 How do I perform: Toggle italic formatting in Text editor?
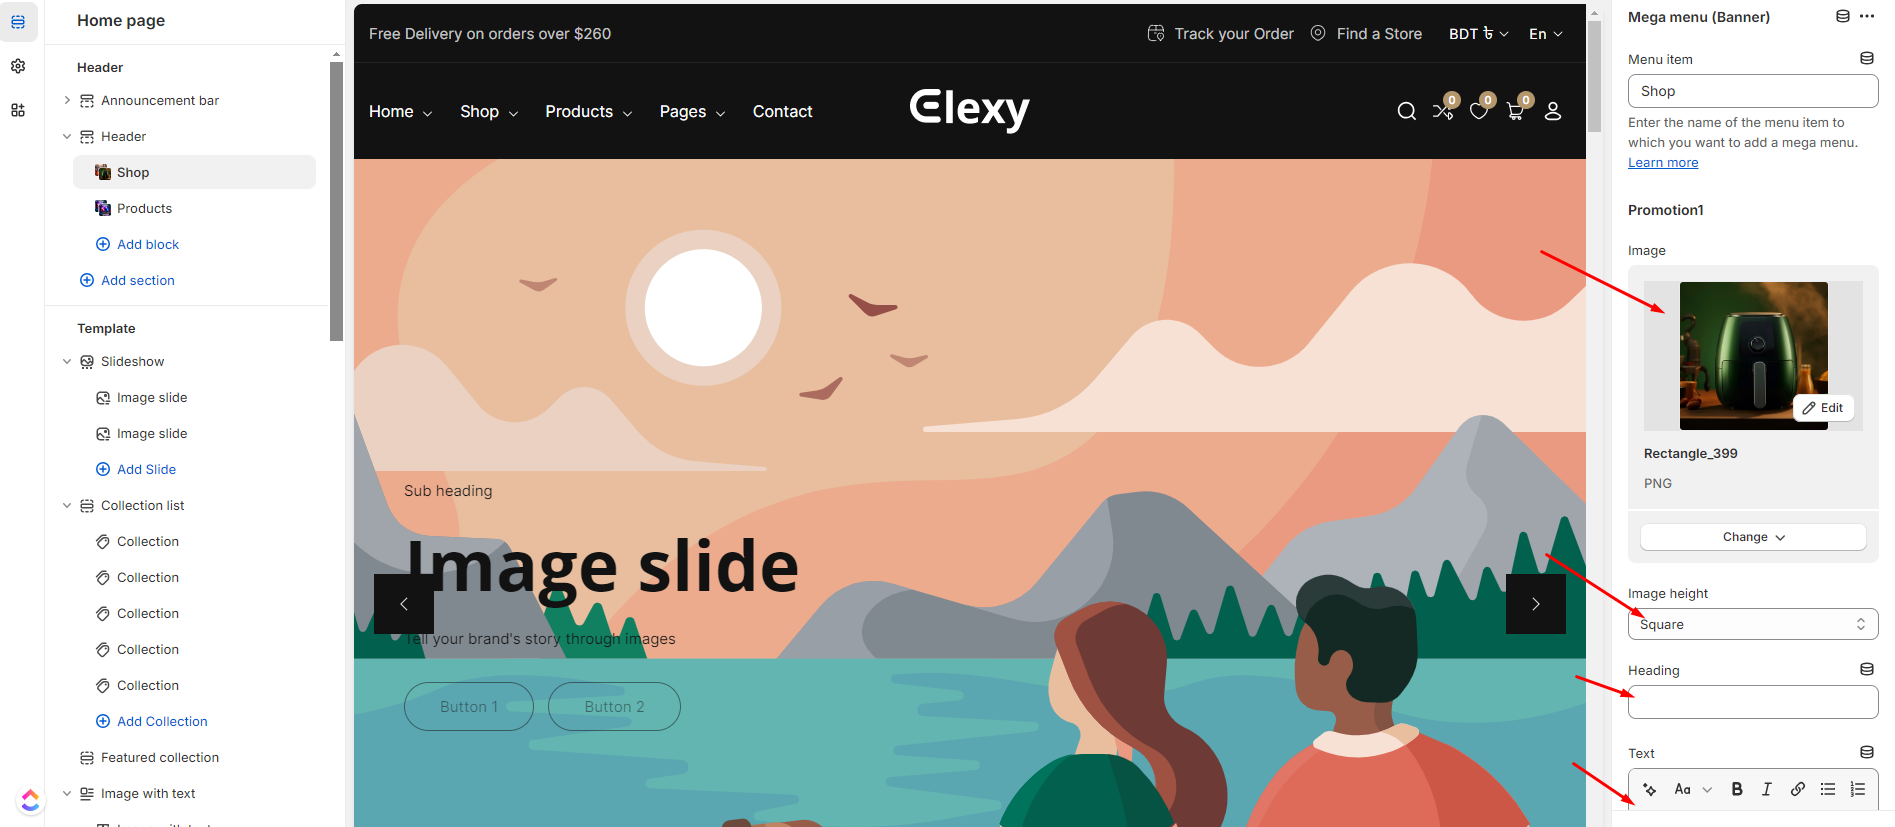[x=1767, y=789]
